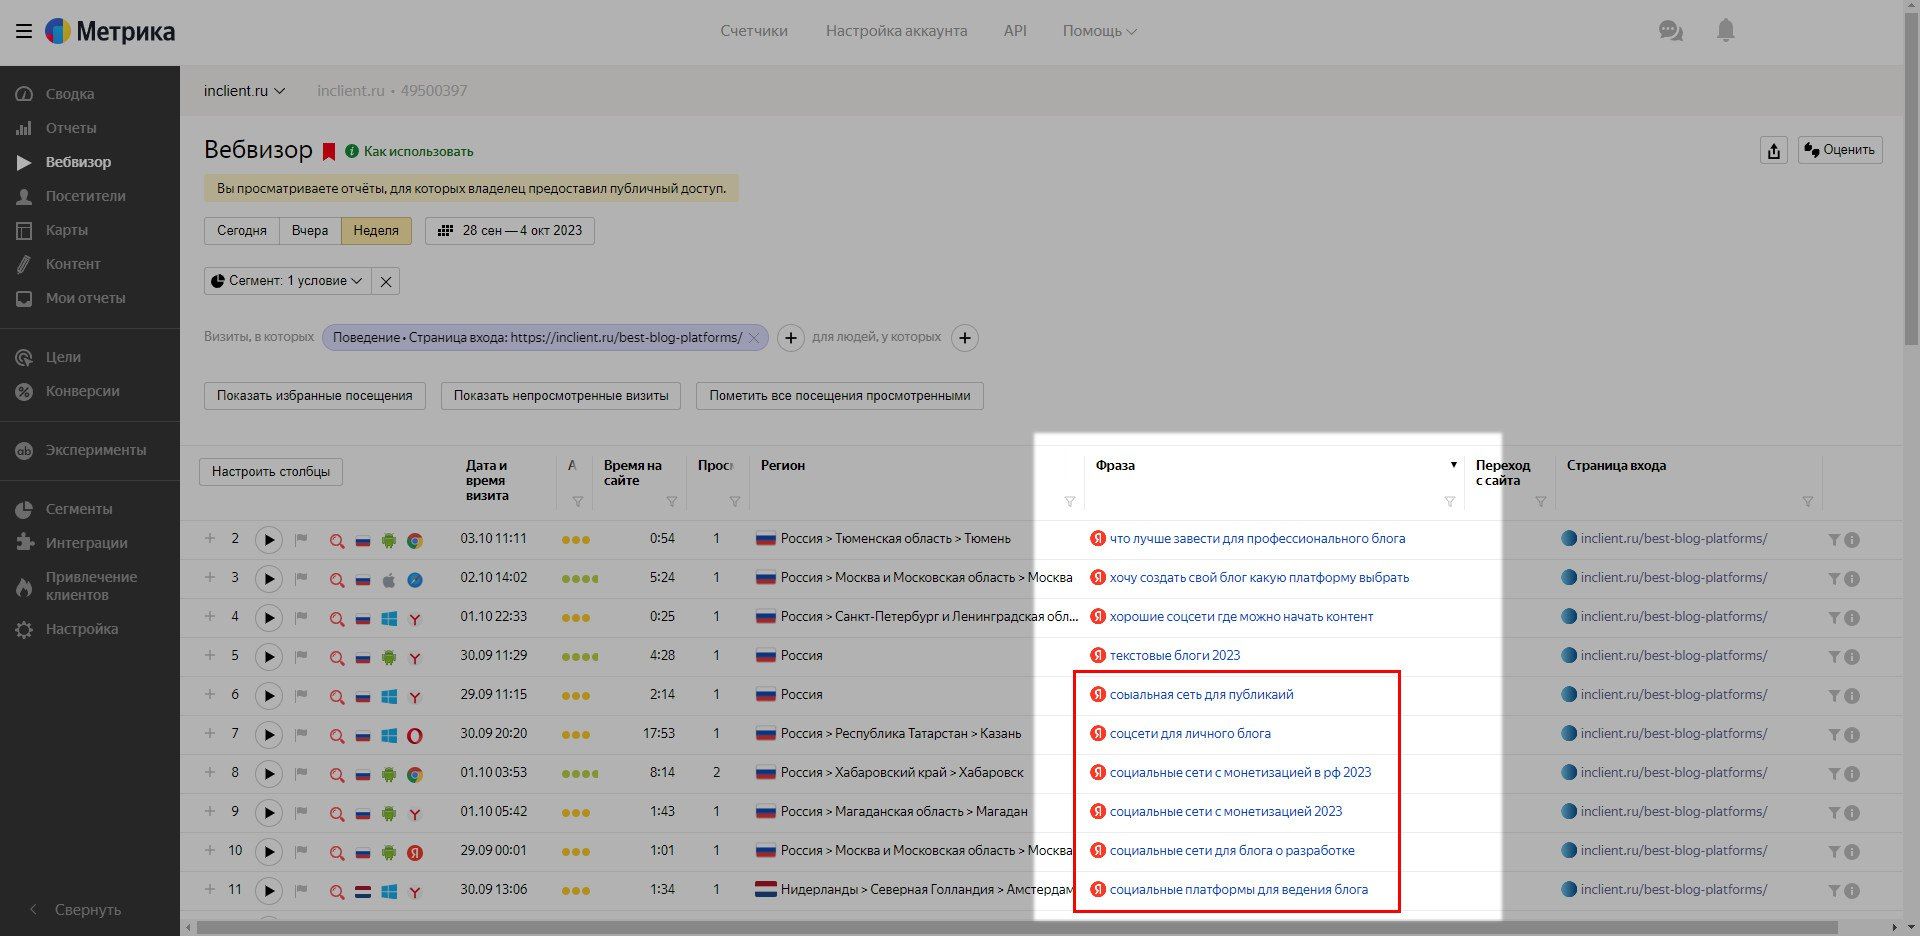Open Счетчики in the top navigation
This screenshot has height=936, width=1920.
(x=754, y=31)
